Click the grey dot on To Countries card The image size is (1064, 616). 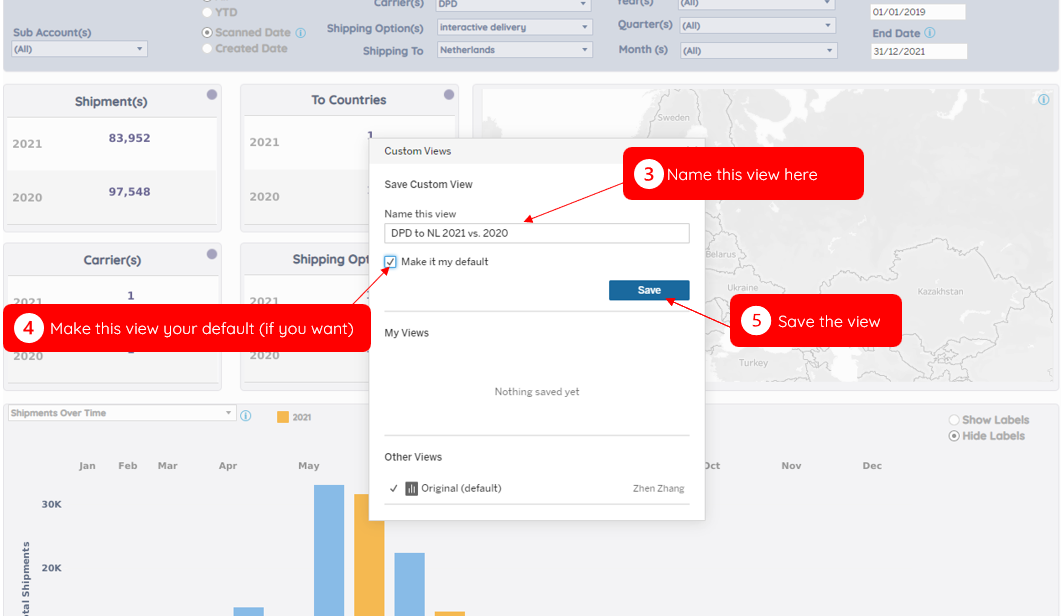tap(449, 94)
